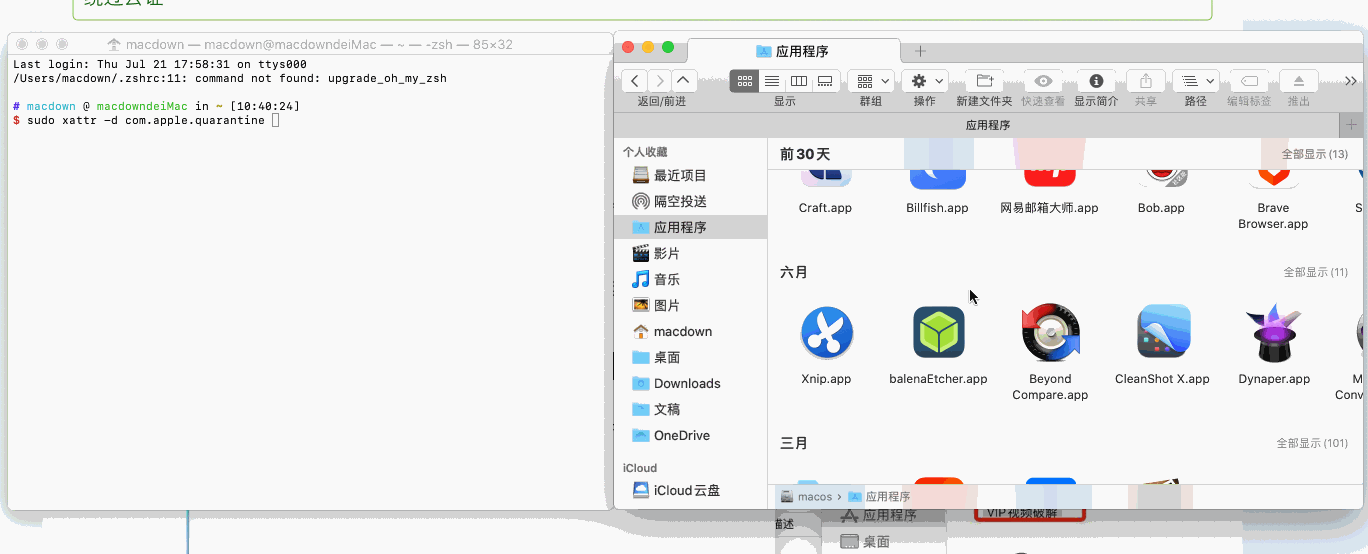Switch Finder to column view
The image size is (1368, 554).
tap(798, 81)
